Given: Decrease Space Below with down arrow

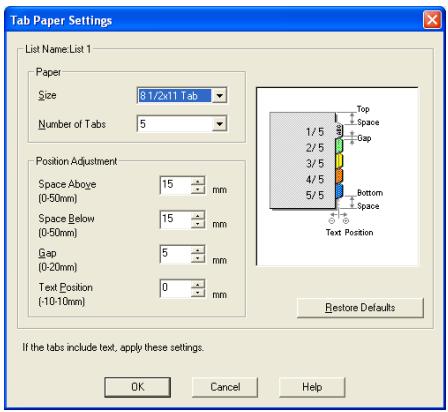Looking at the screenshot, I should (198, 224).
